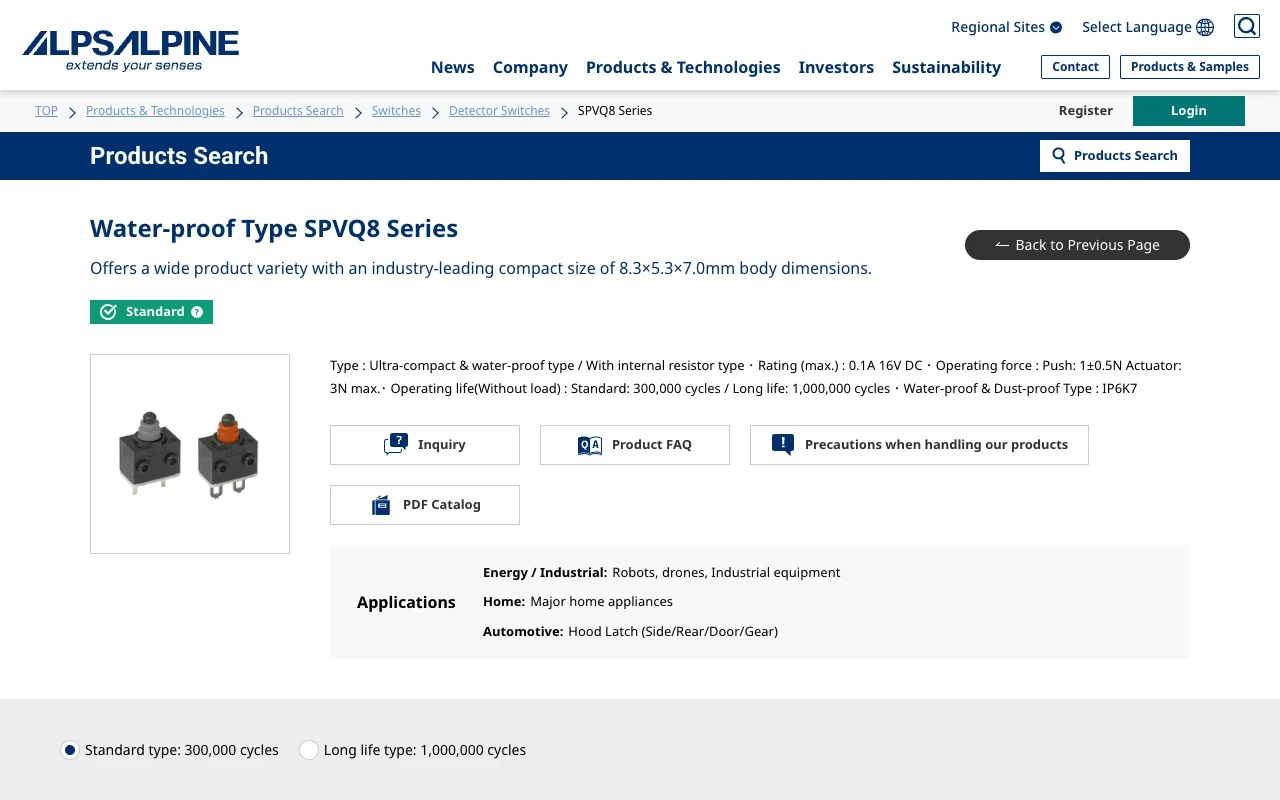The height and width of the screenshot is (800, 1280).
Task: Click the 'Robots, drones, Industrial equipment' text
Action: click(726, 573)
